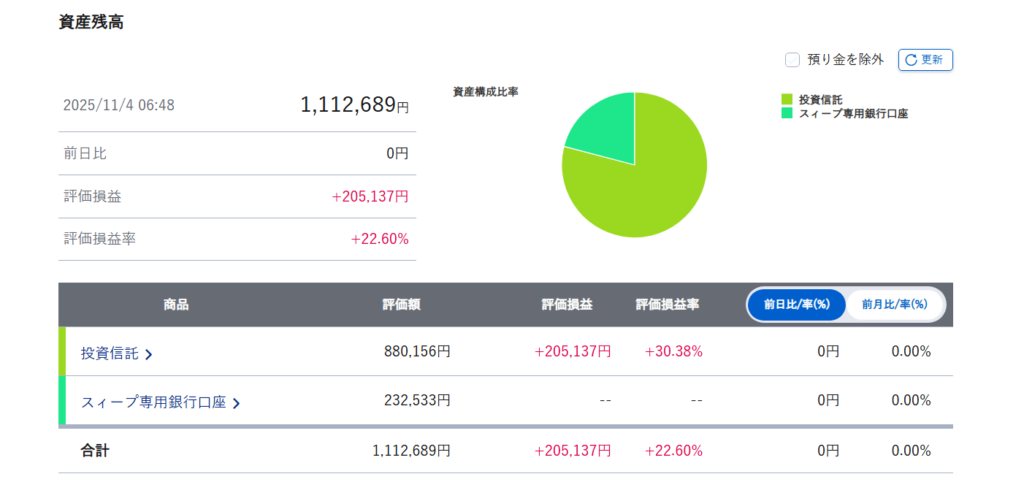Click the green スイープ専用銀行口座 legend swatch

[x=787, y=113]
